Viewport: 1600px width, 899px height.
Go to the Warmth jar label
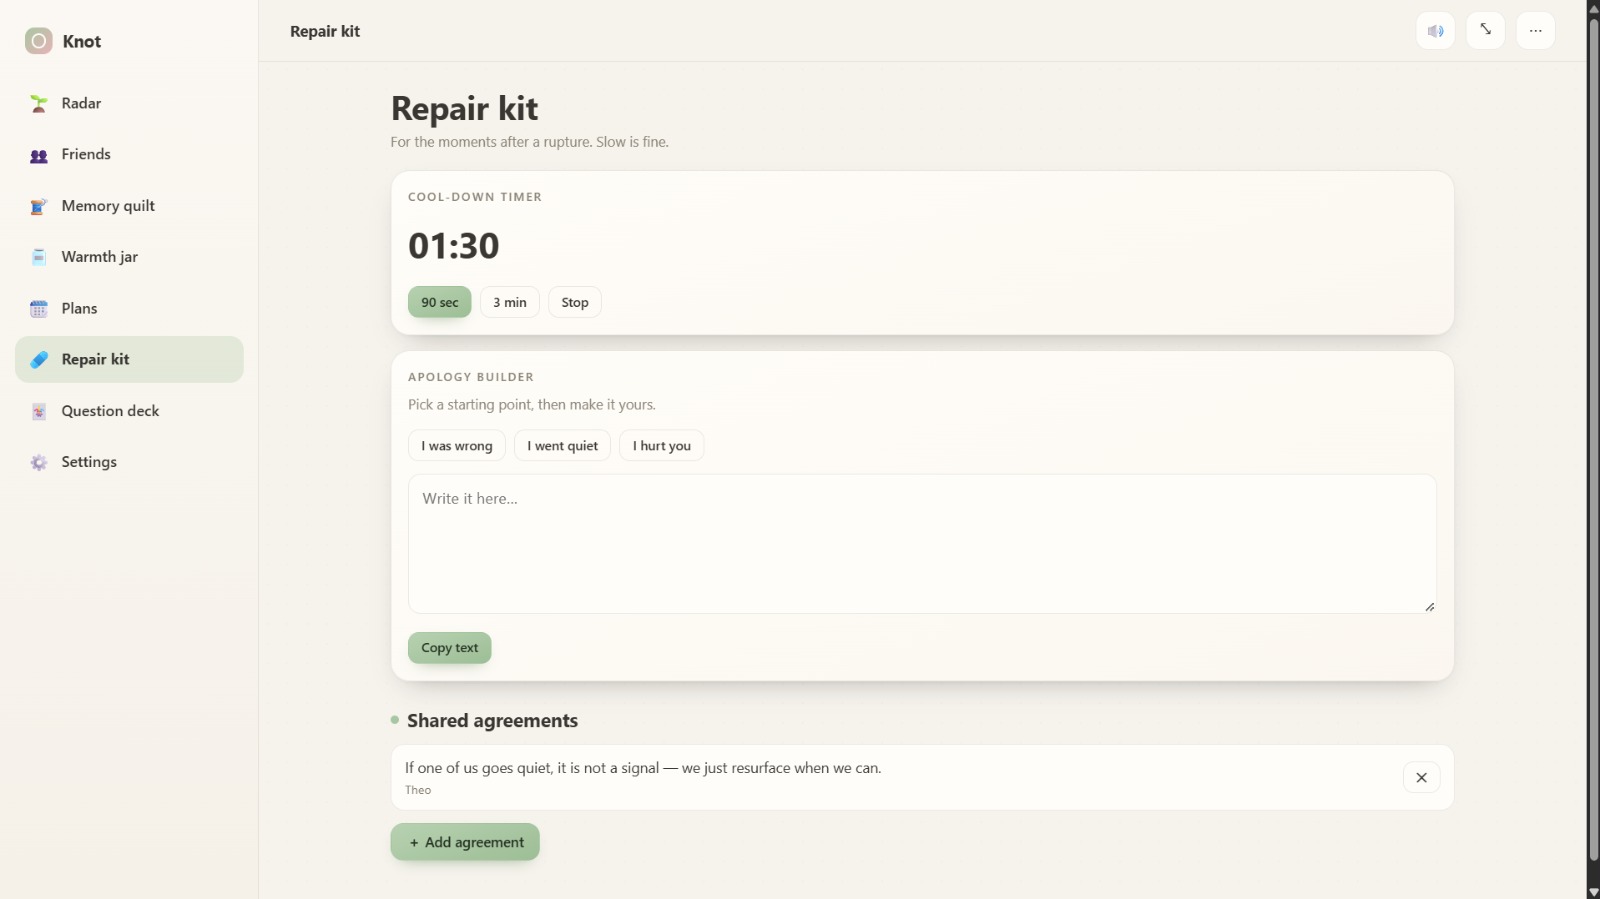tap(100, 257)
